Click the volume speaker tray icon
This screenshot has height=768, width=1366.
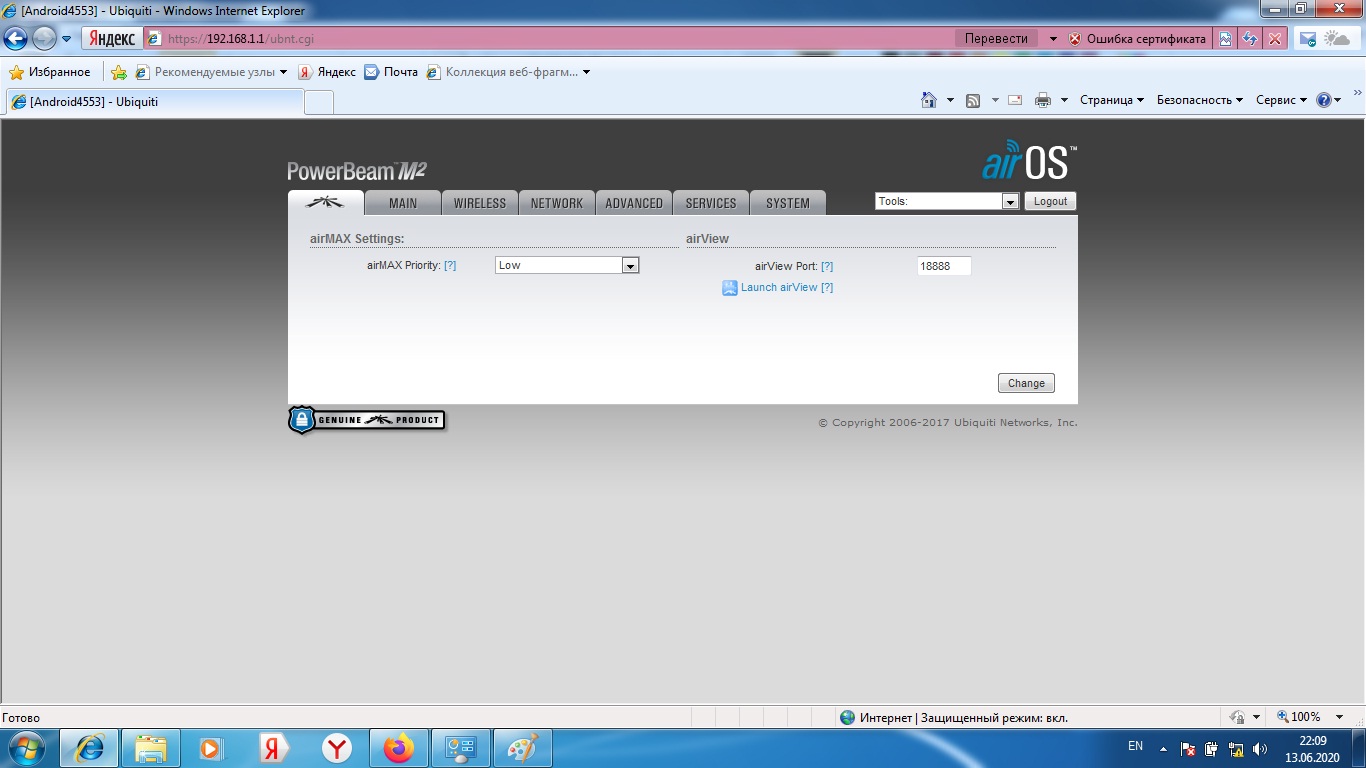click(1259, 748)
